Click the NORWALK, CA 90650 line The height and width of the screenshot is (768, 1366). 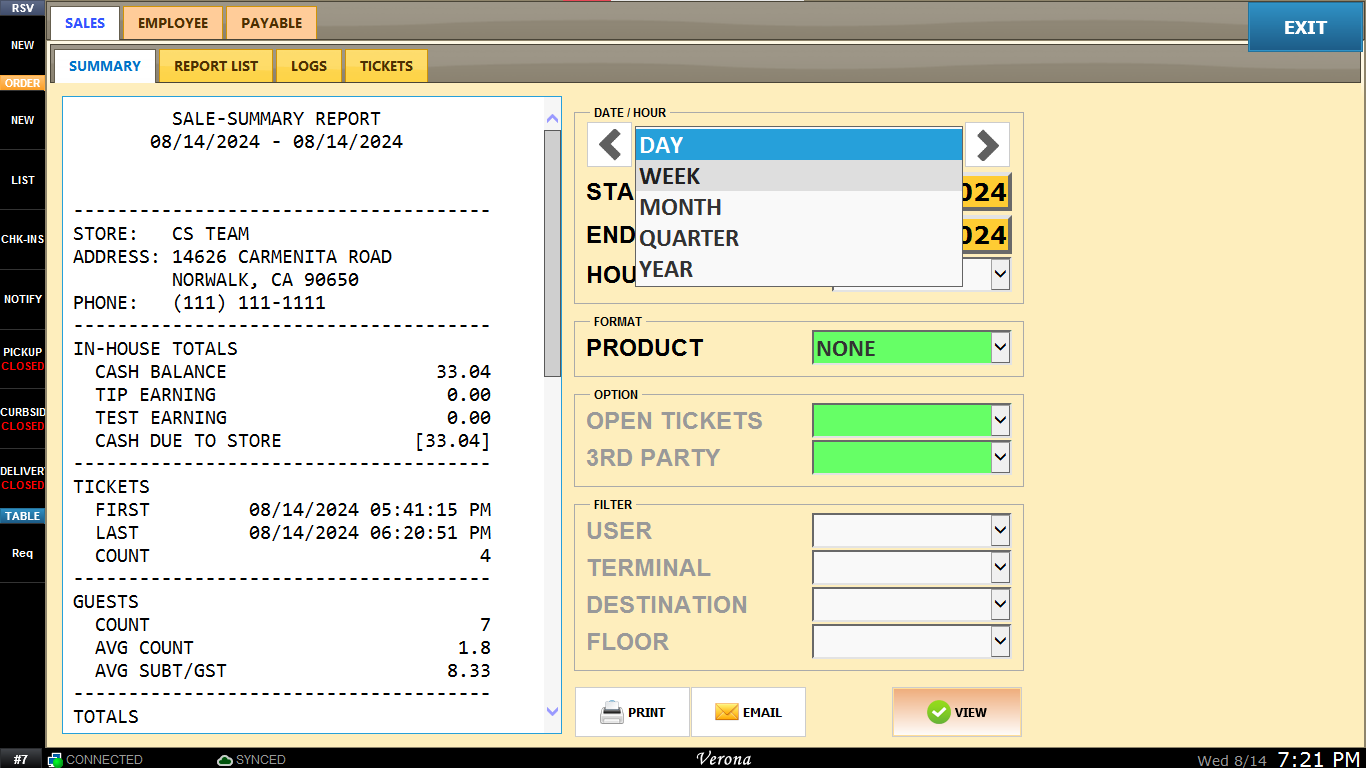[265, 280]
